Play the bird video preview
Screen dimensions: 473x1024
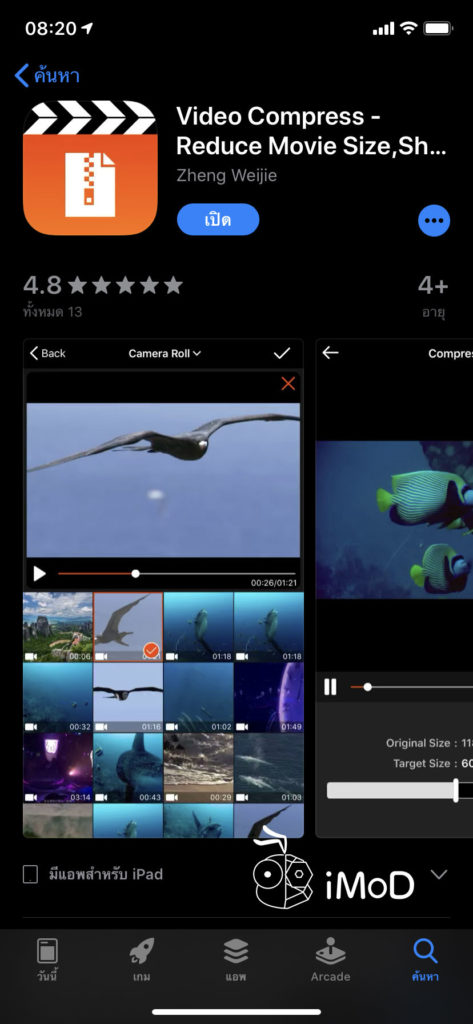point(39,574)
